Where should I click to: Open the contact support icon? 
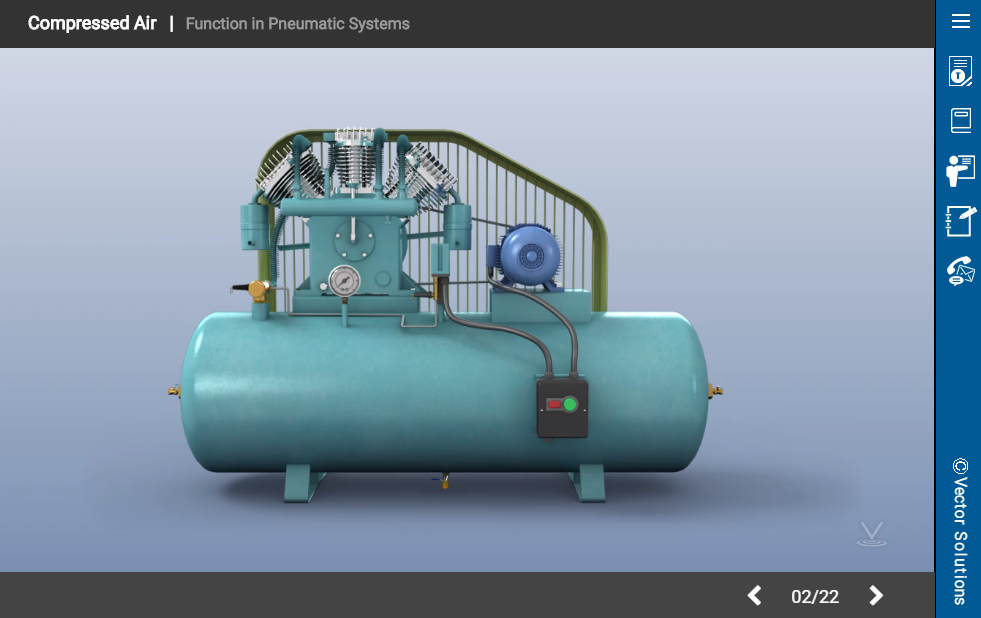coord(959,269)
